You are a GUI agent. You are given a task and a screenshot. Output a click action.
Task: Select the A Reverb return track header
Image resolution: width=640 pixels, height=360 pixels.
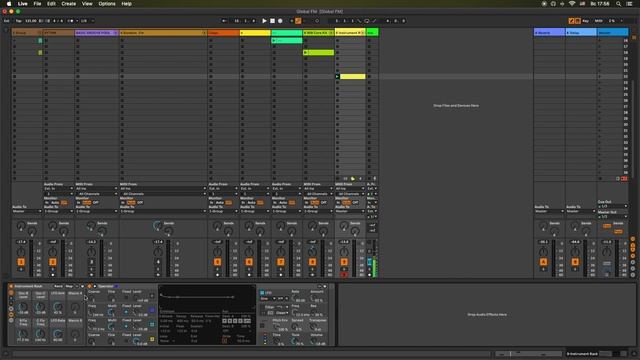[549, 33]
